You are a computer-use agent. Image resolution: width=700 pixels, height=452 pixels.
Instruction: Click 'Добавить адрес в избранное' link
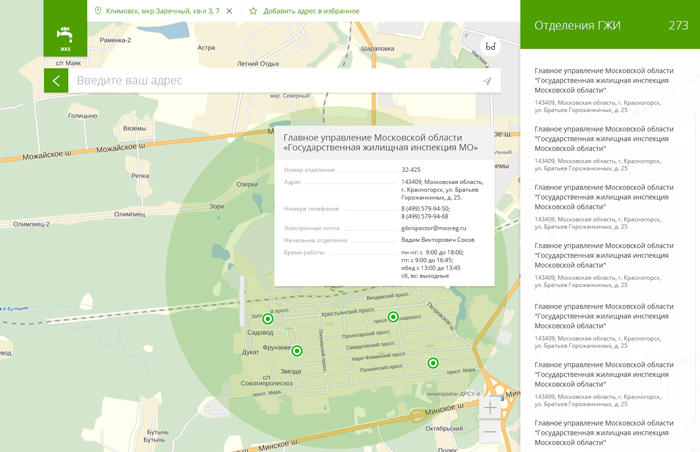pyautogui.click(x=311, y=11)
